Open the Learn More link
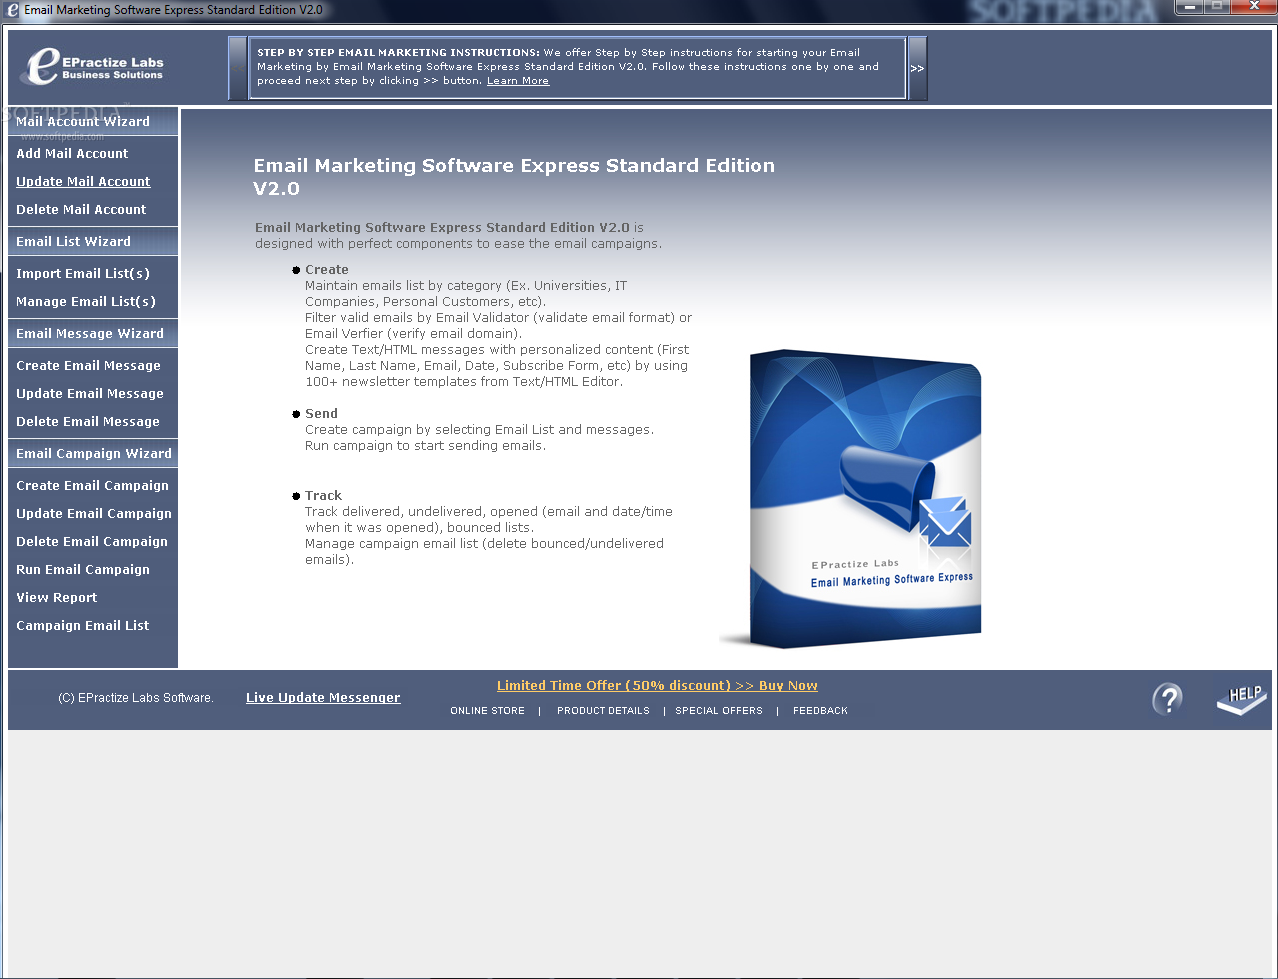The width and height of the screenshot is (1278, 979). click(518, 81)
